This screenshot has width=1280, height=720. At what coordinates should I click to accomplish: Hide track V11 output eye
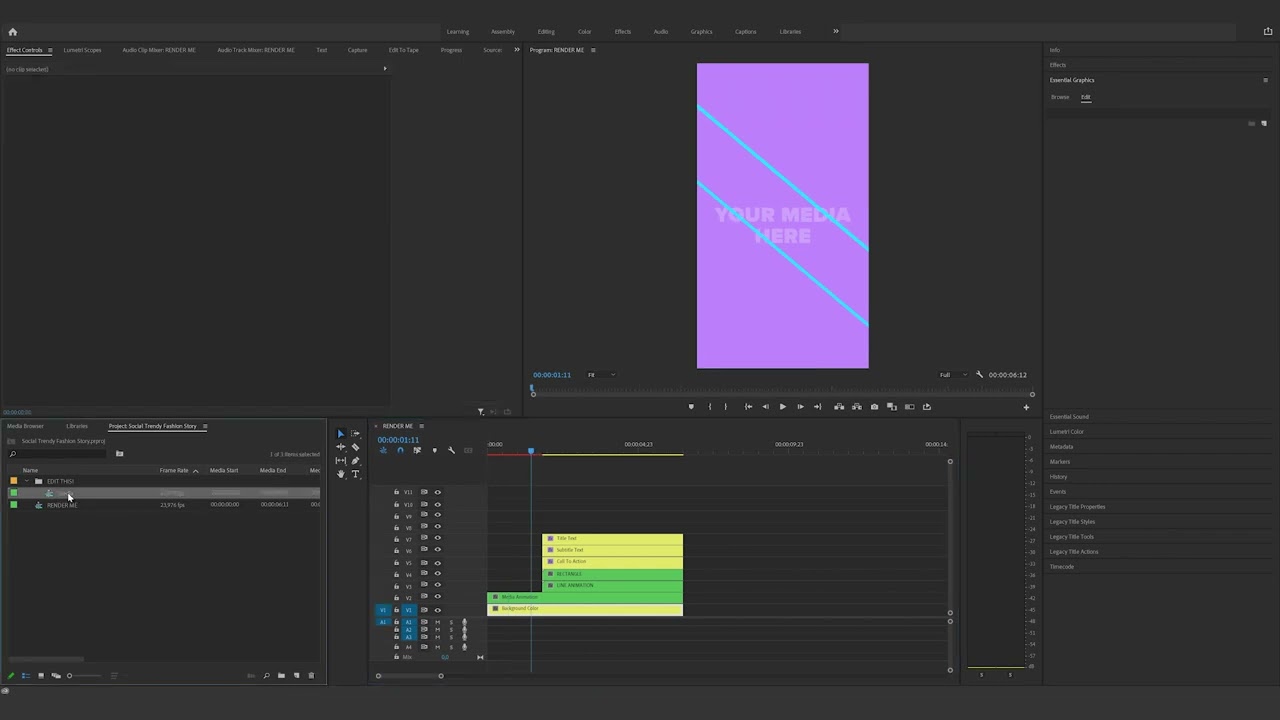pos(437,492)
